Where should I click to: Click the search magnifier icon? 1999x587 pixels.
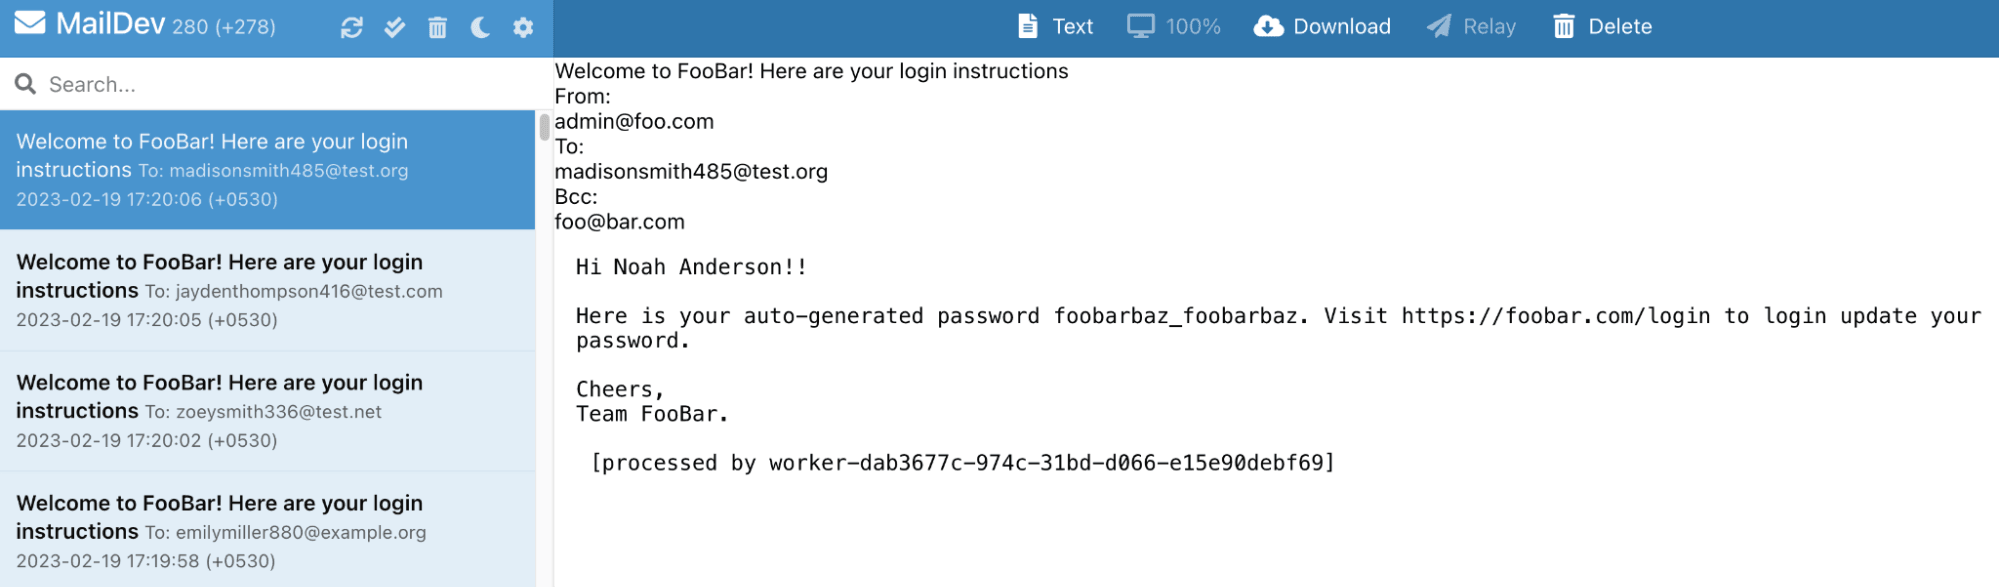(x=26, y=84)
